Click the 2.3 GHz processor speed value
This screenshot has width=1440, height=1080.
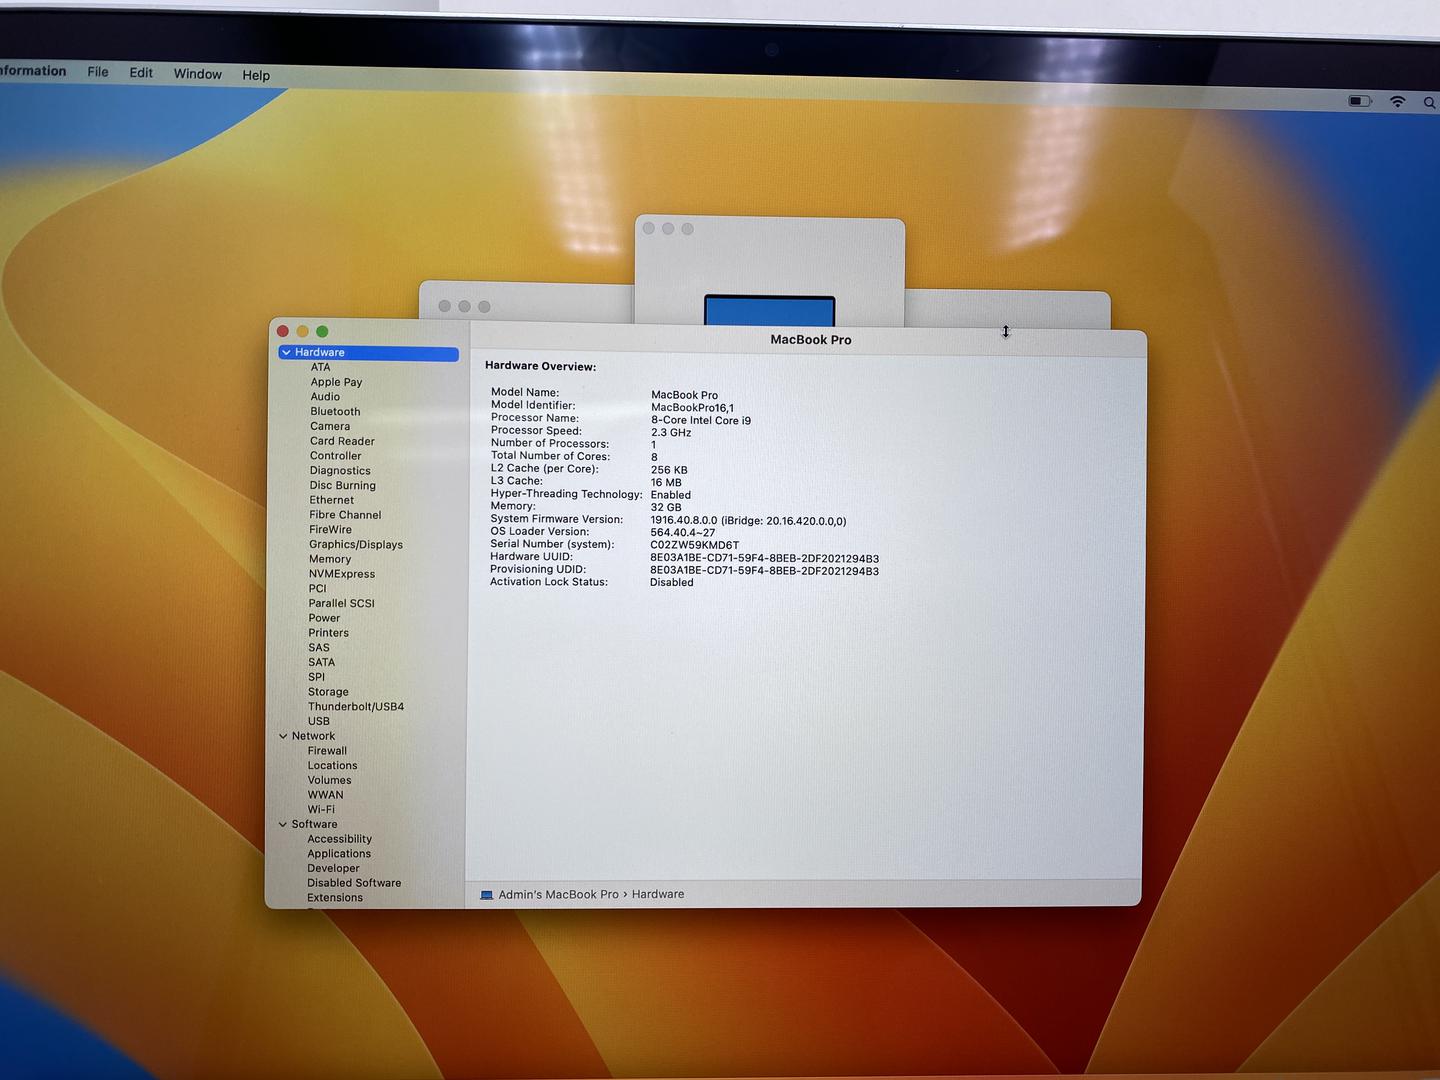coord(671,433)
